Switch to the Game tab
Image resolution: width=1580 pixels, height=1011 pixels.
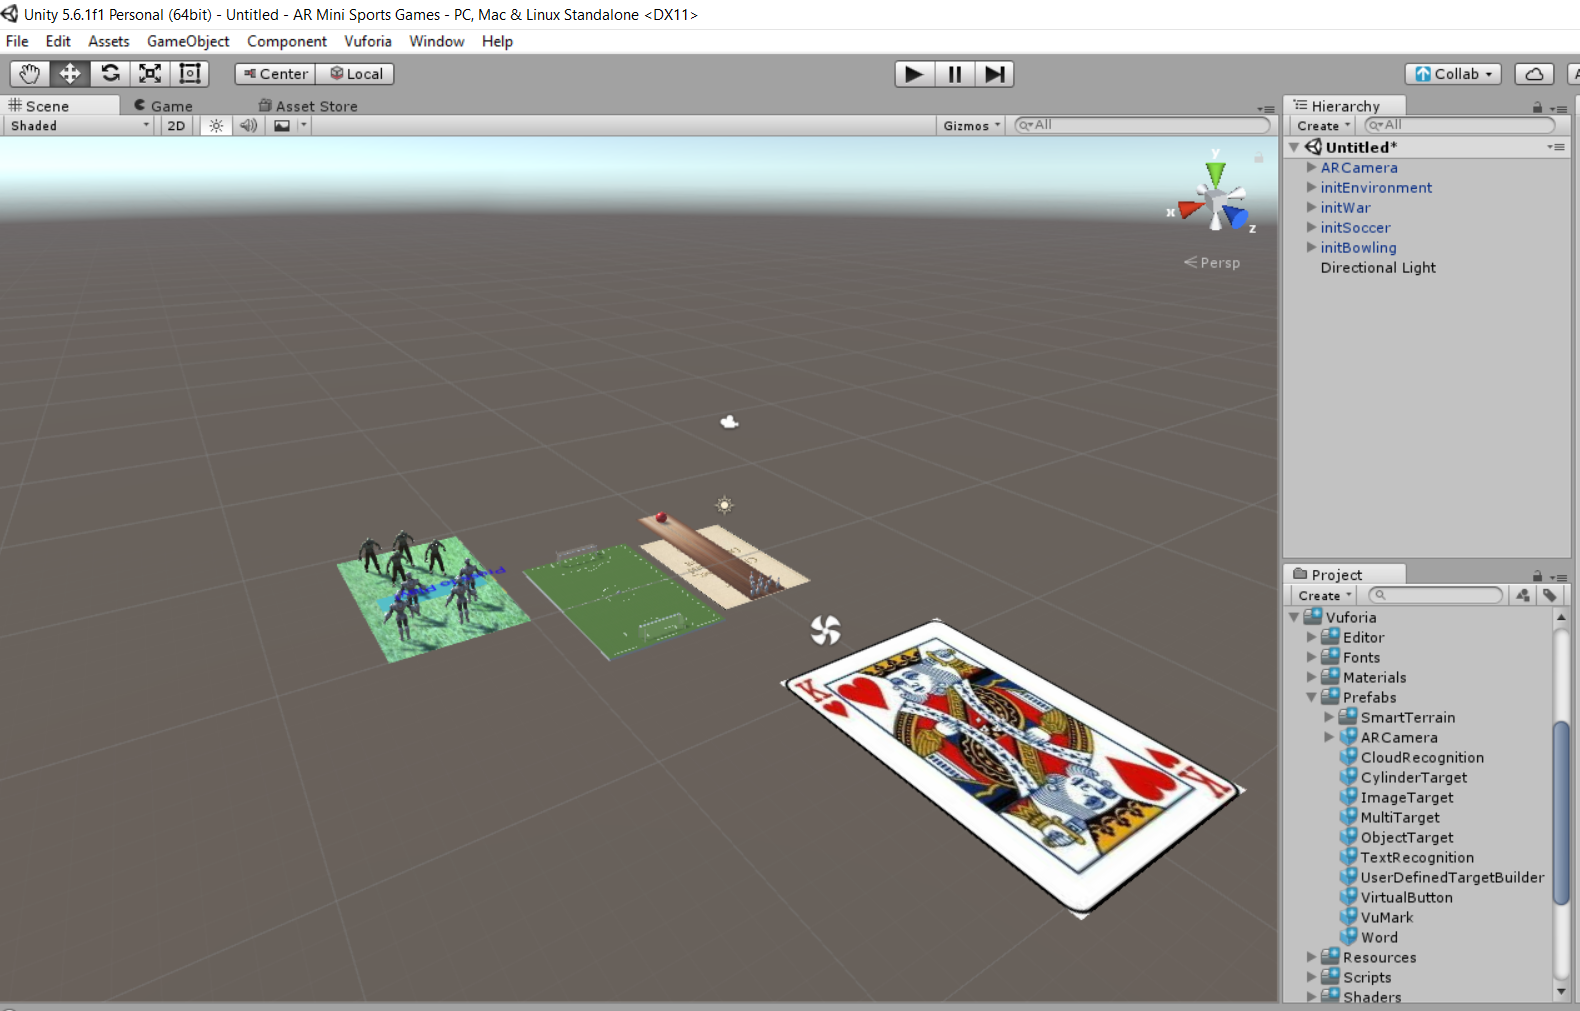pos(163,106)
